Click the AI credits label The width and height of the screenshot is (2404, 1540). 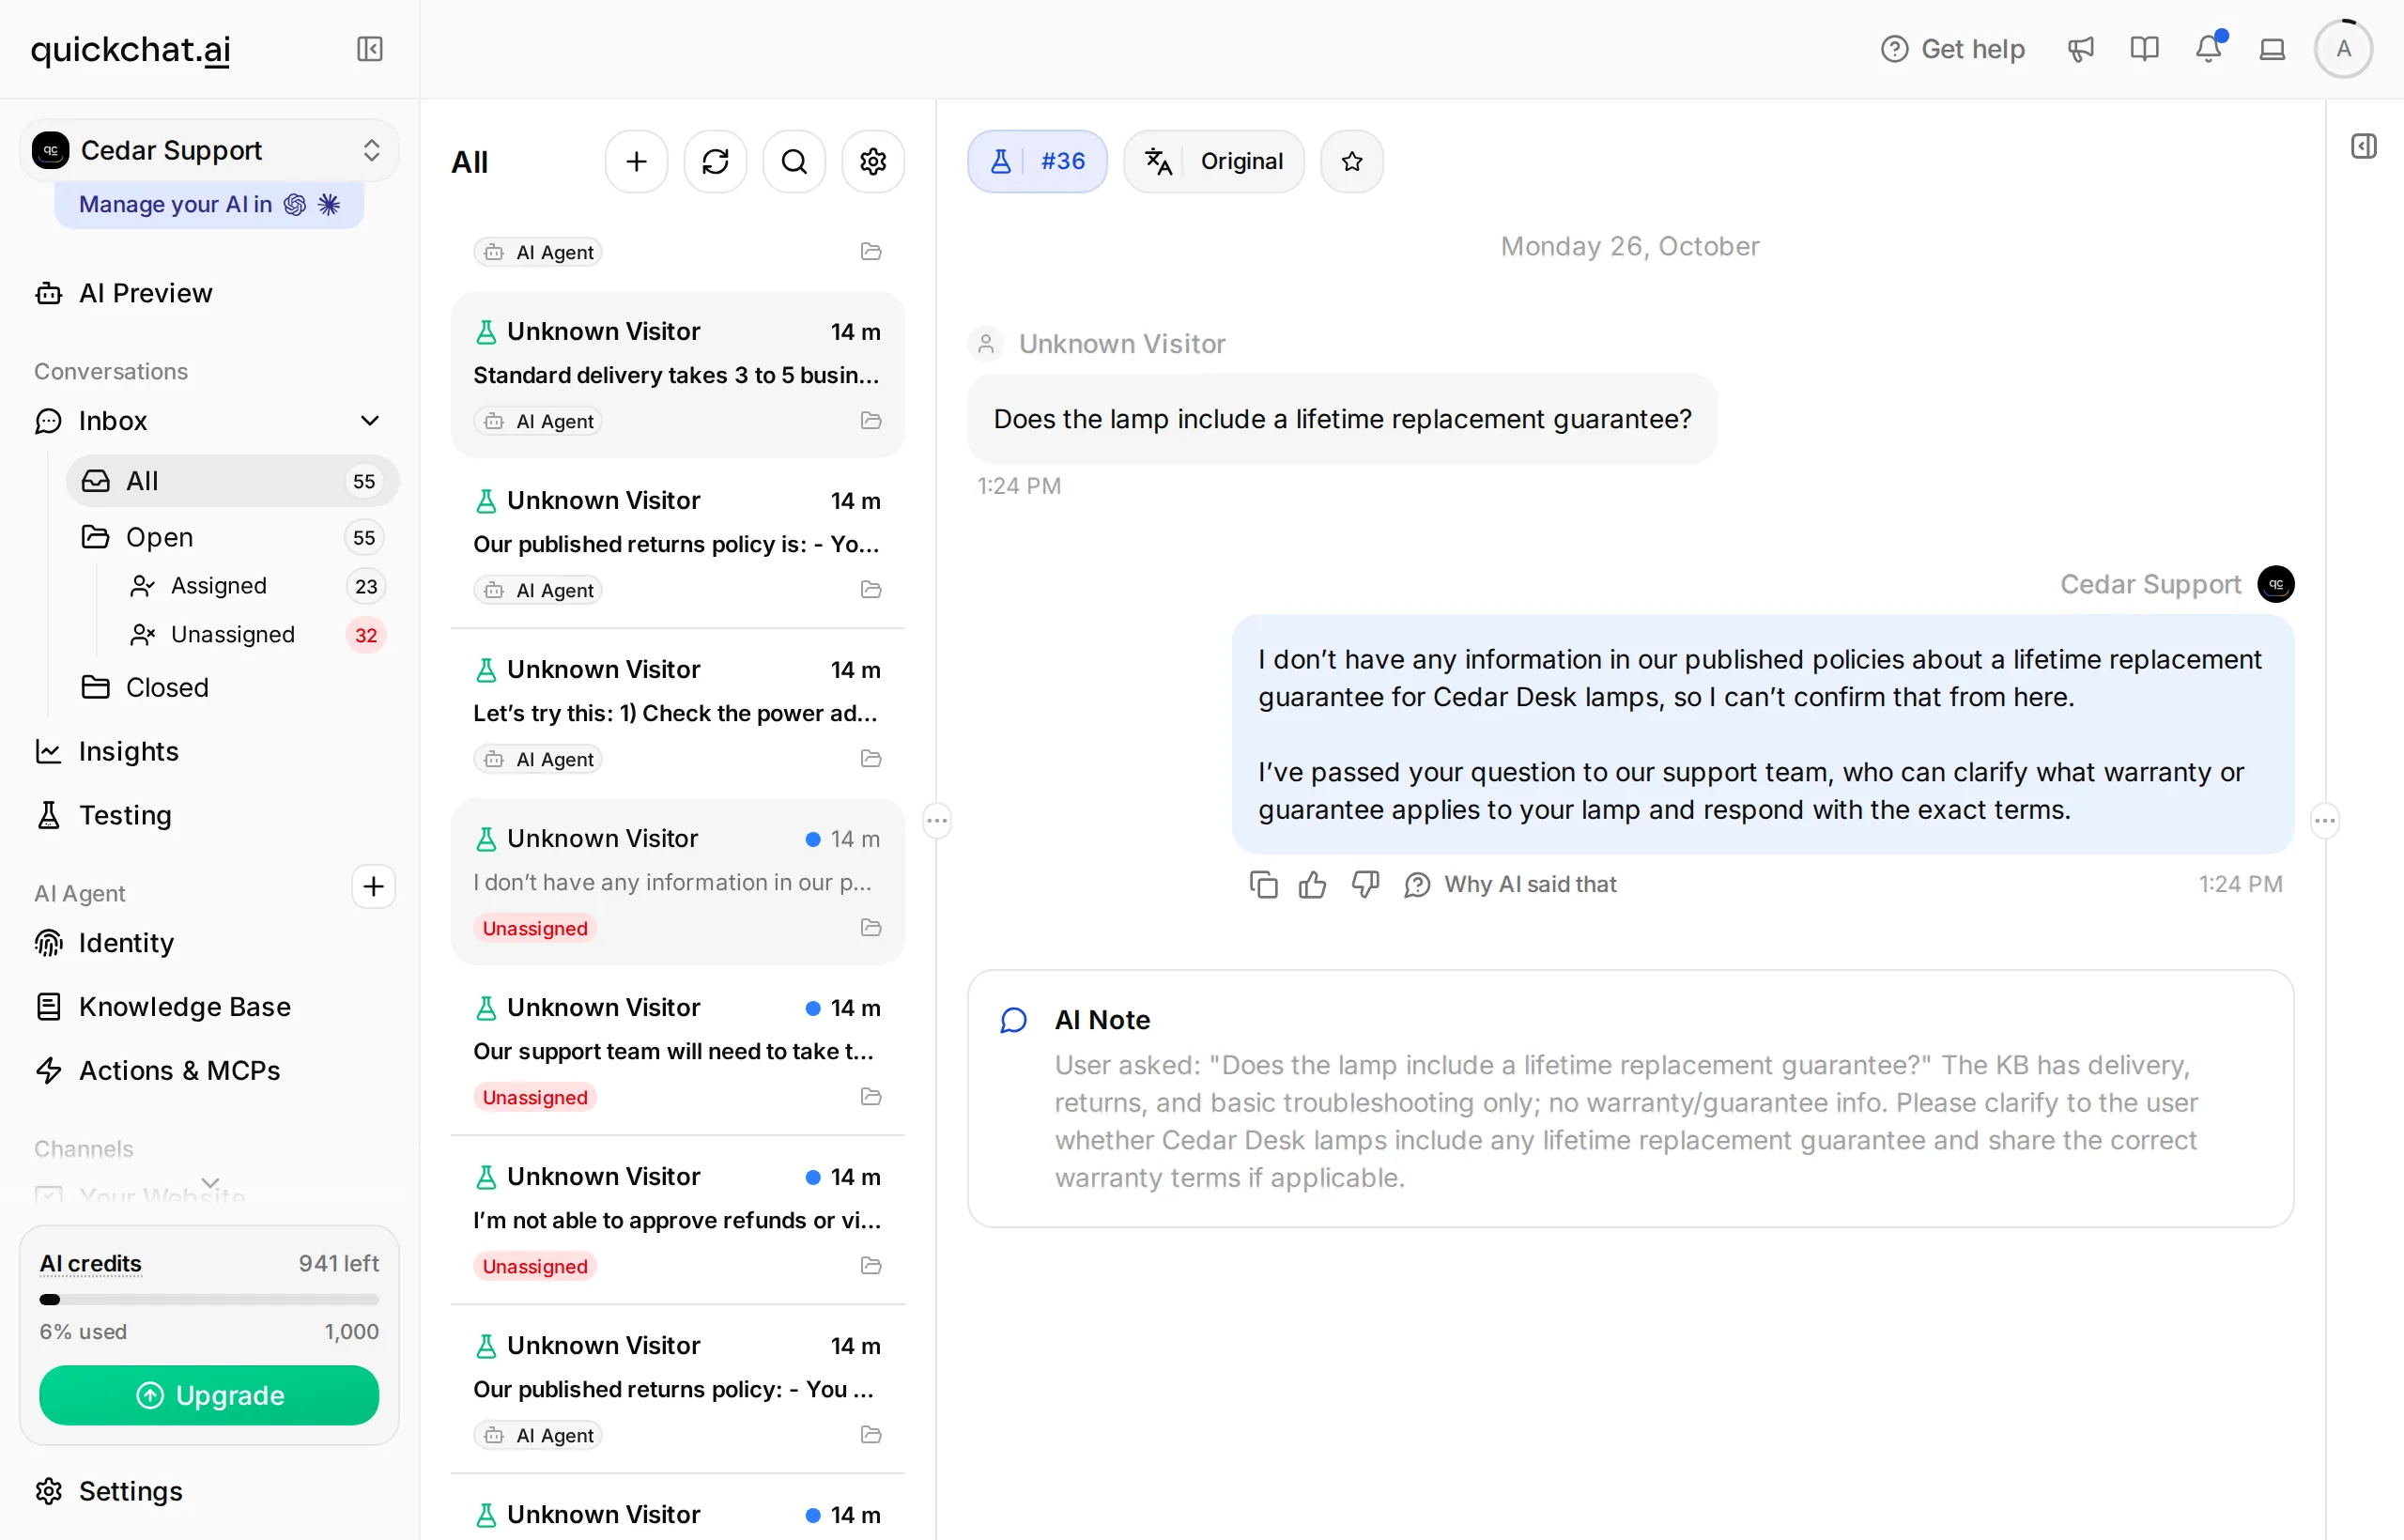pyautogui.click(x=90, y=1264)
